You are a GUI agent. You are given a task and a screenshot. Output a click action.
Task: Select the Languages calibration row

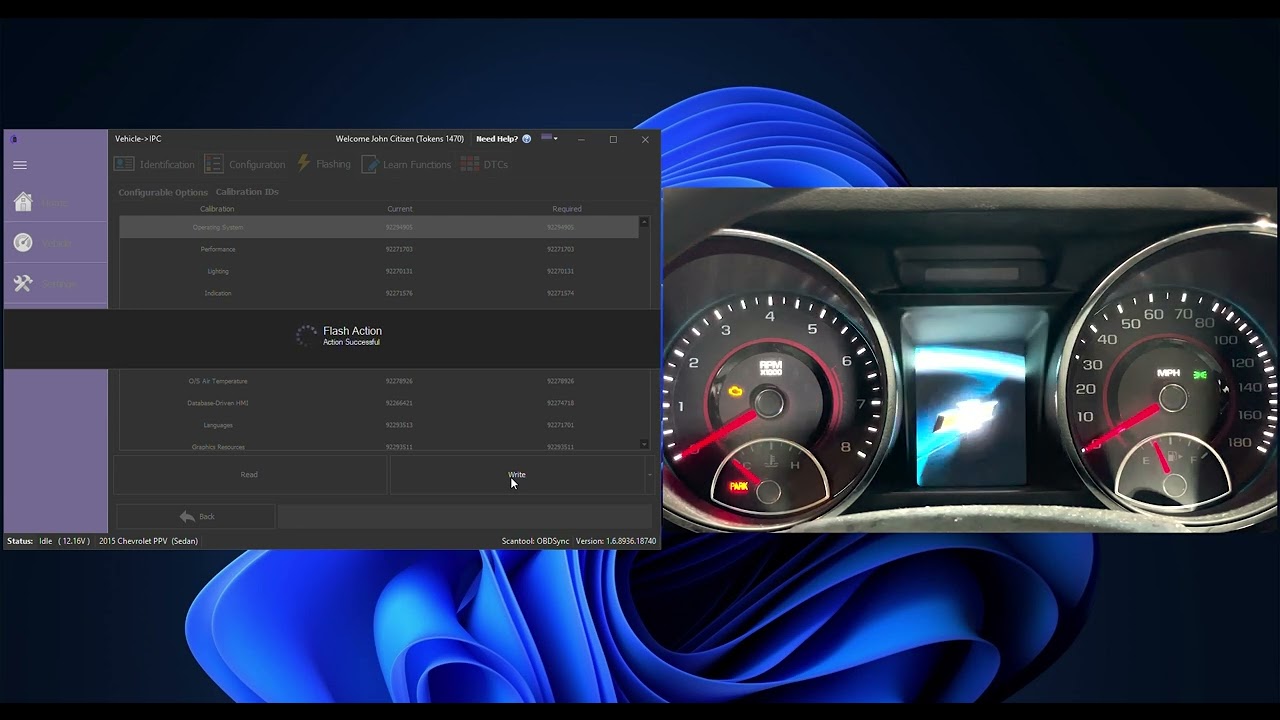[x=378, y=425]
